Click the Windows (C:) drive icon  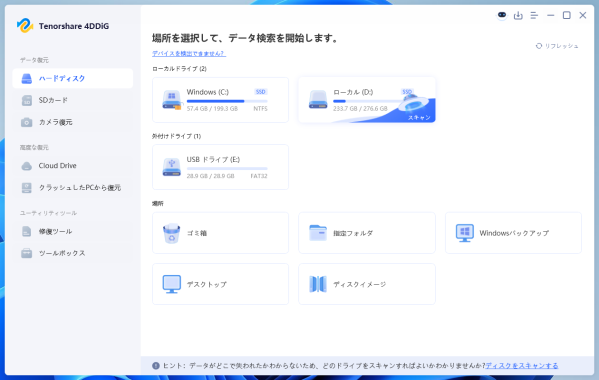(172, 100)
